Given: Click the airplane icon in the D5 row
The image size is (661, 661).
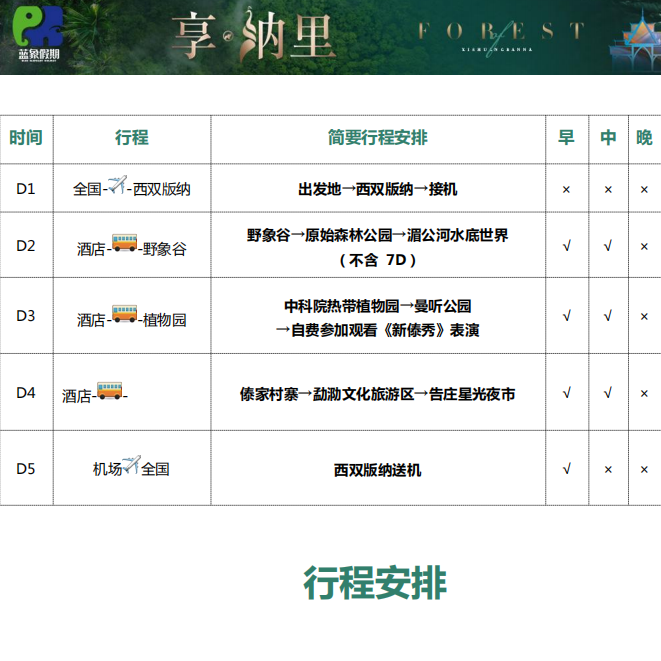Looking at the screenshot, I should pos(131,465).
